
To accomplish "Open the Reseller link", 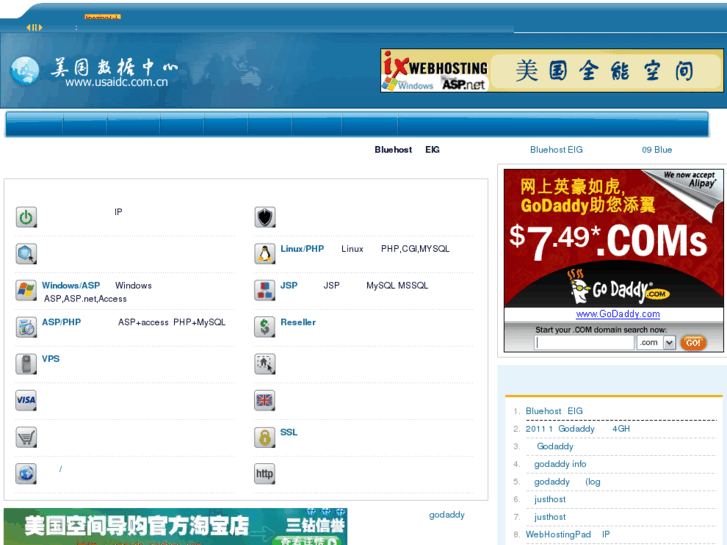I will coord(298,322).
